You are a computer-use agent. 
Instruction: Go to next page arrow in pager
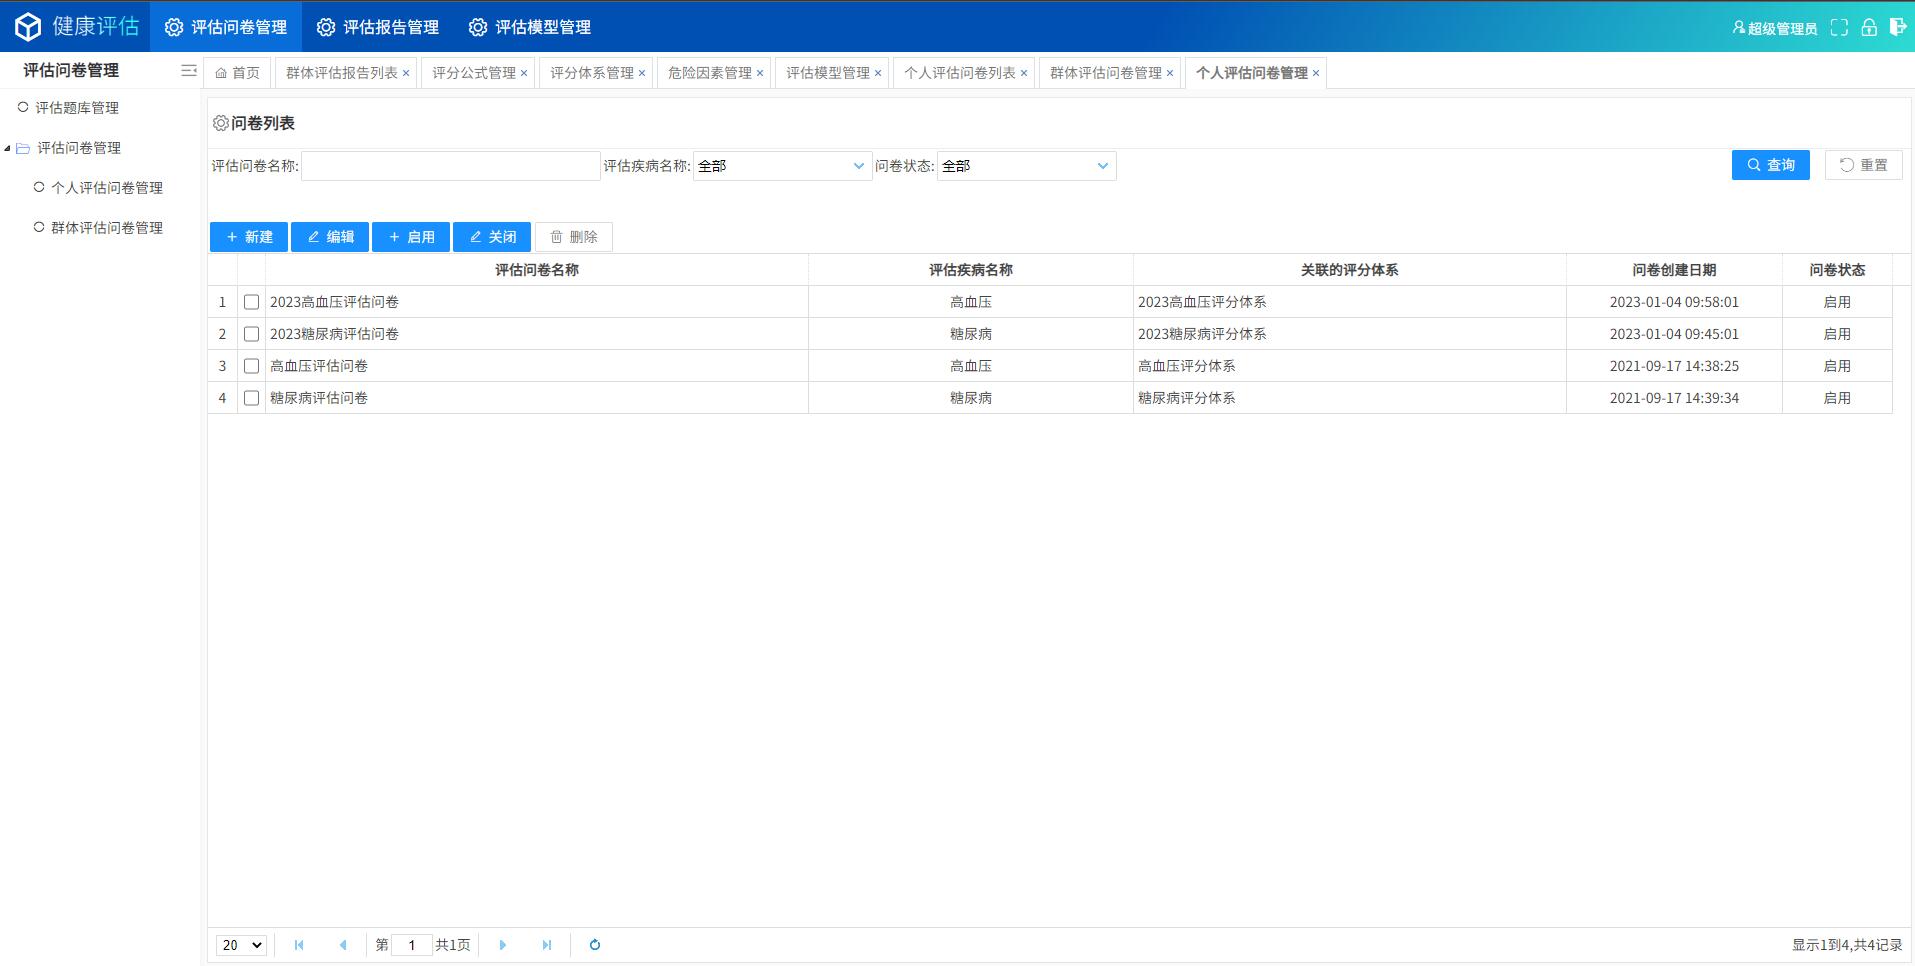click(503, 945)
